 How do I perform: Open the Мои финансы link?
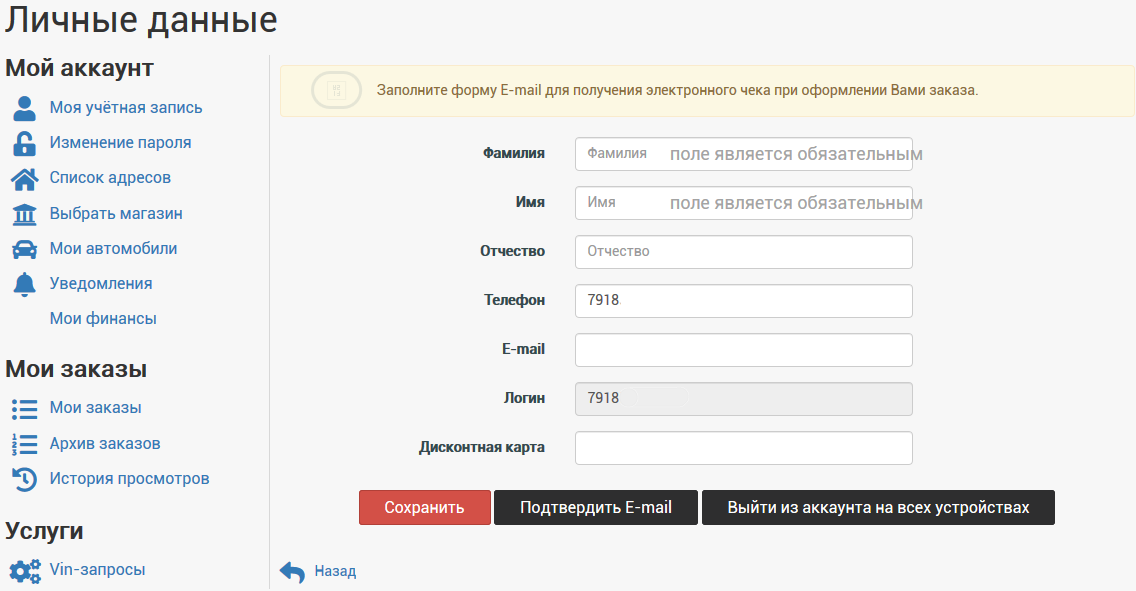[x=103, y=319]
